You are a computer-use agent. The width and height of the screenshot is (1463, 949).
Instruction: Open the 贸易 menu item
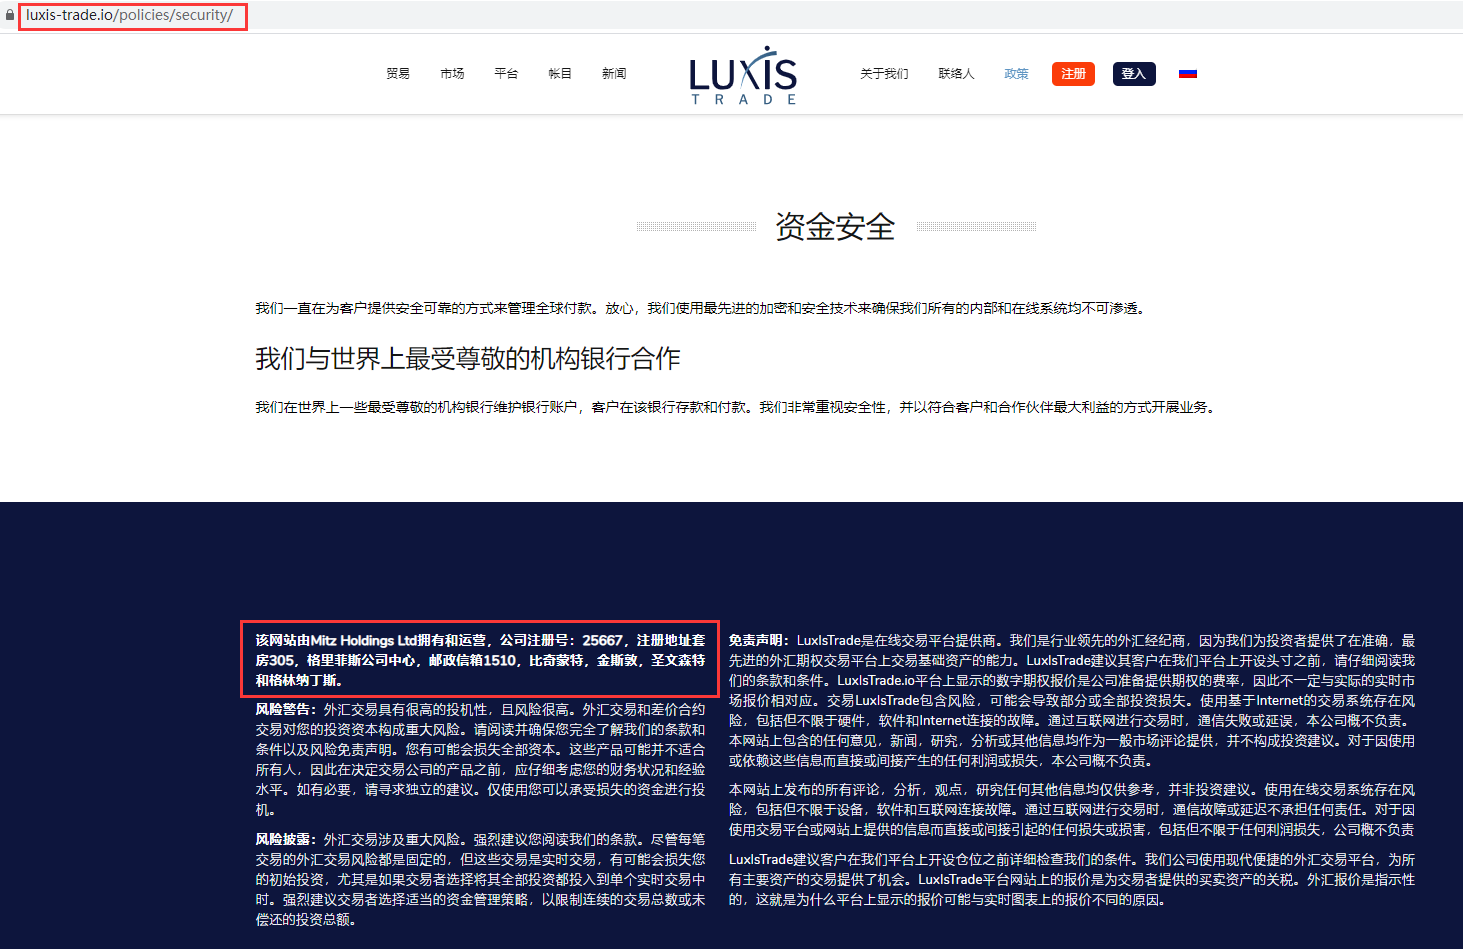[x=398, y=74]
